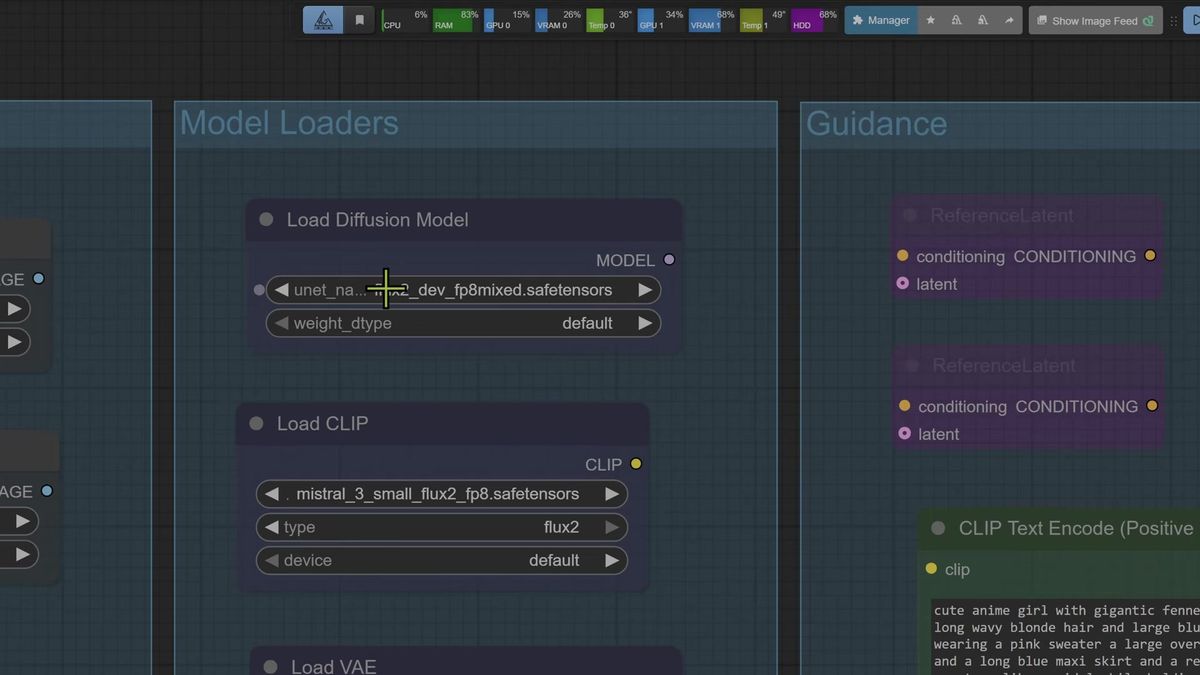The height and width of the screenshot is (675, 1200).
Task: Click the ComfyUI logo button in toolbar
Action: point(322,20)
